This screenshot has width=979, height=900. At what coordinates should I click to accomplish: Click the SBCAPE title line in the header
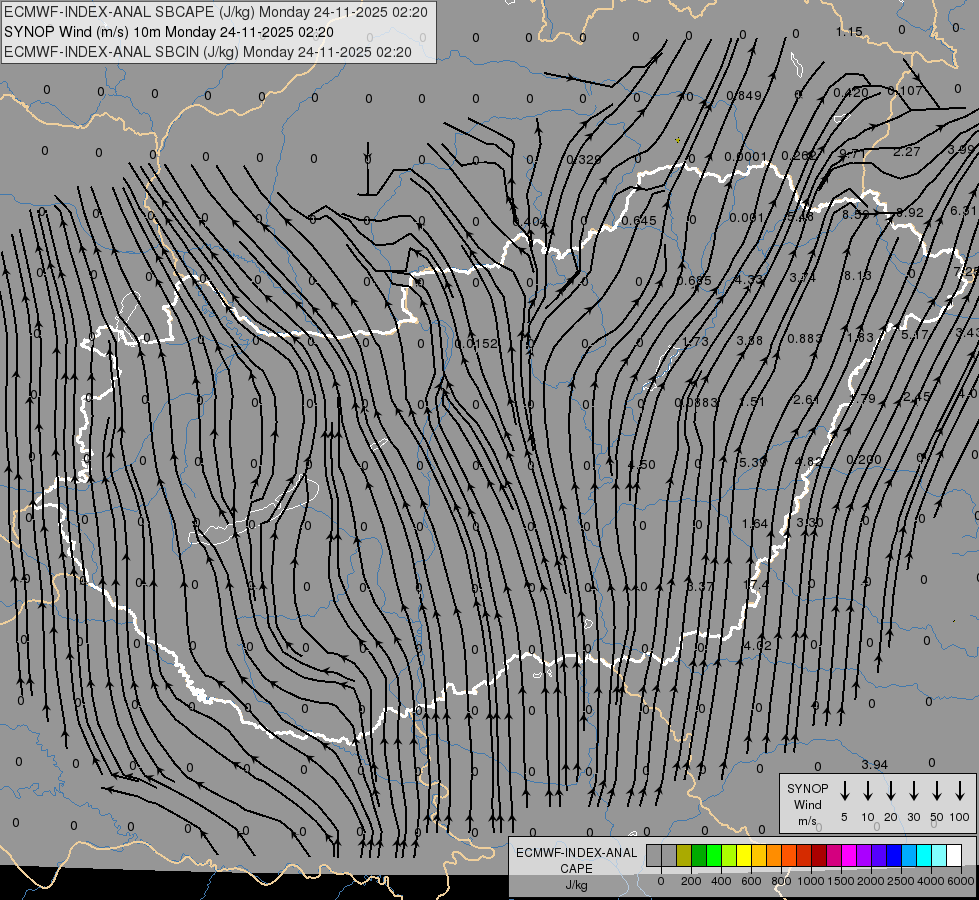215,12
